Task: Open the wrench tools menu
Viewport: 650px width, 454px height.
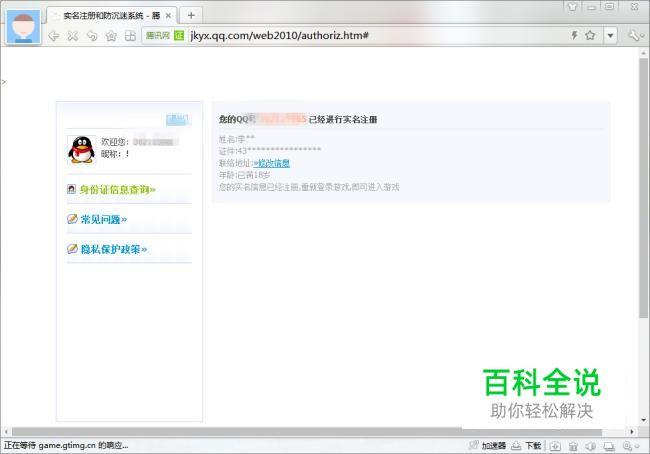Action: [634, 36]
